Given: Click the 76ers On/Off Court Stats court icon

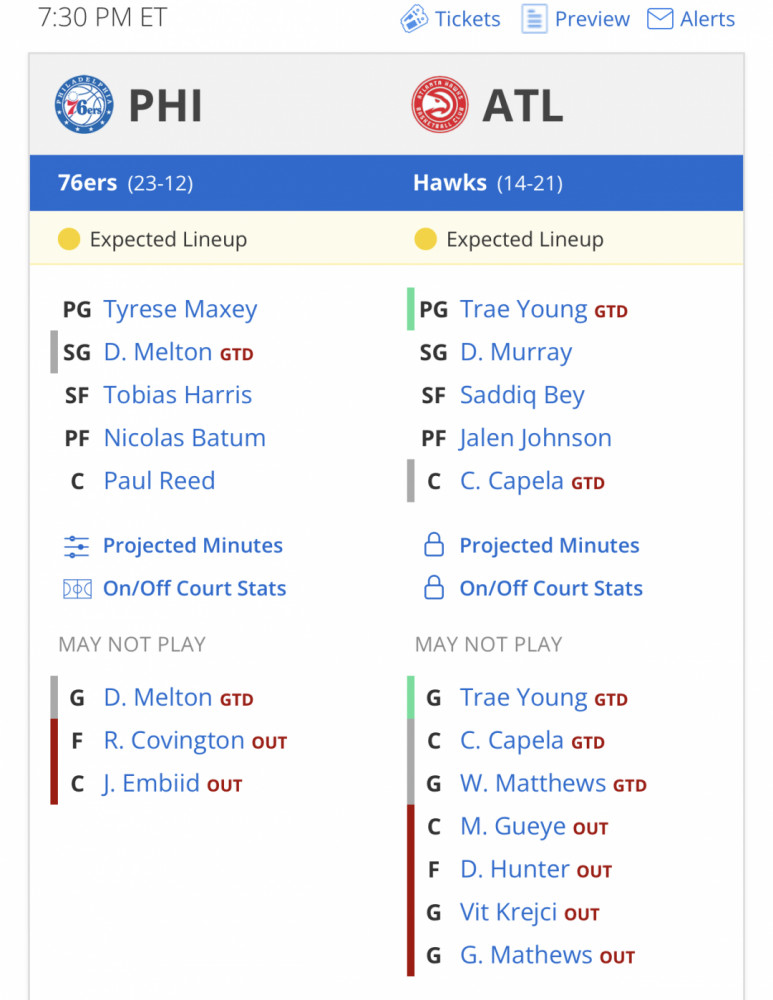Looking at the screenshot, I should point(77,589).
